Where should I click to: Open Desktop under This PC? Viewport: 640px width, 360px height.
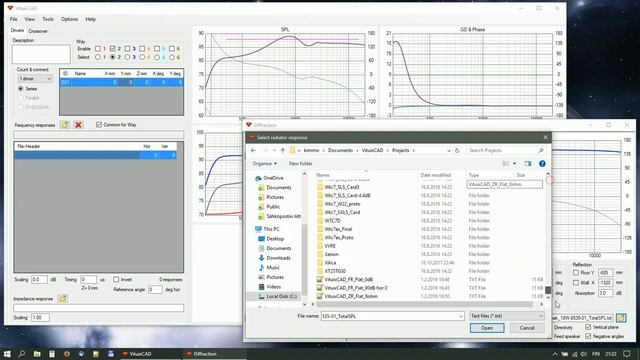pos(271,239)
